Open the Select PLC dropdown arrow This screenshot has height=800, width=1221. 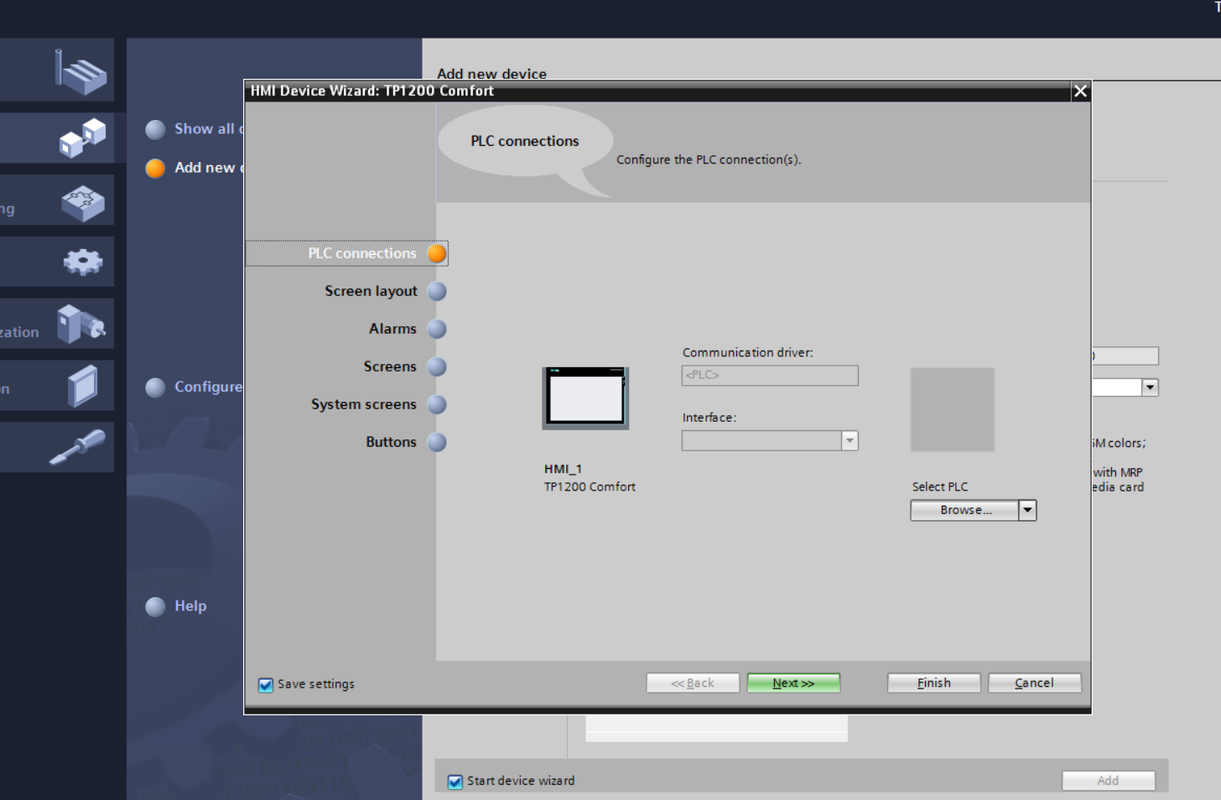[x=1027, y=510]
